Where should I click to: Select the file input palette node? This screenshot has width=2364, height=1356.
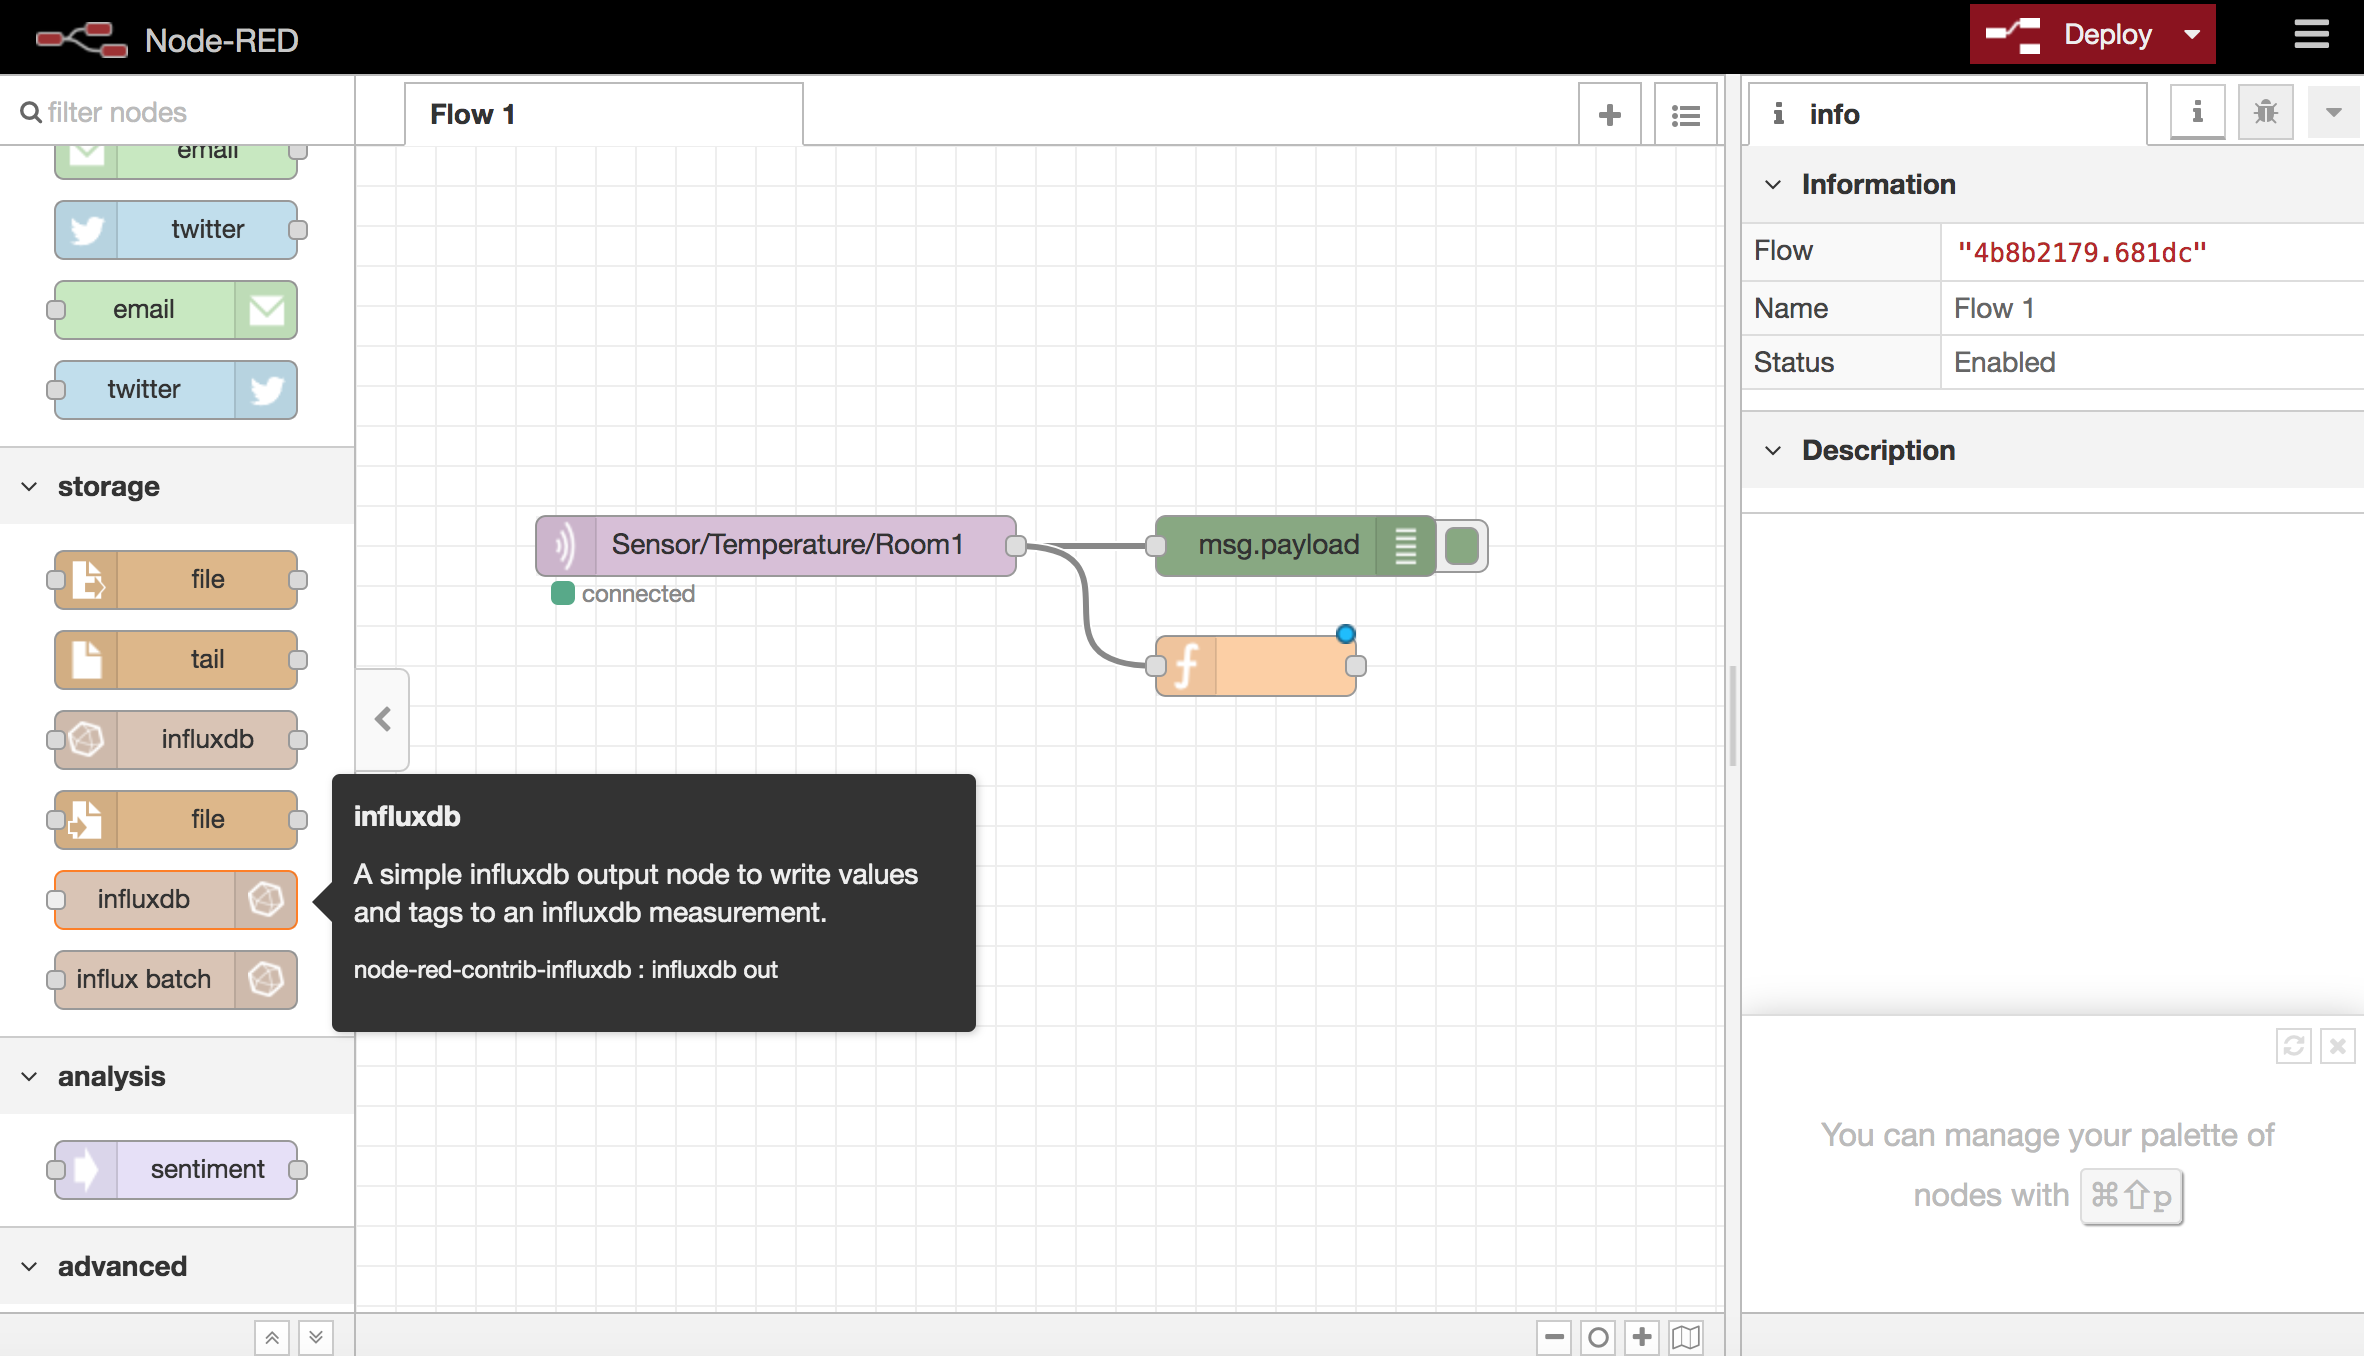[x=176, y=579]
